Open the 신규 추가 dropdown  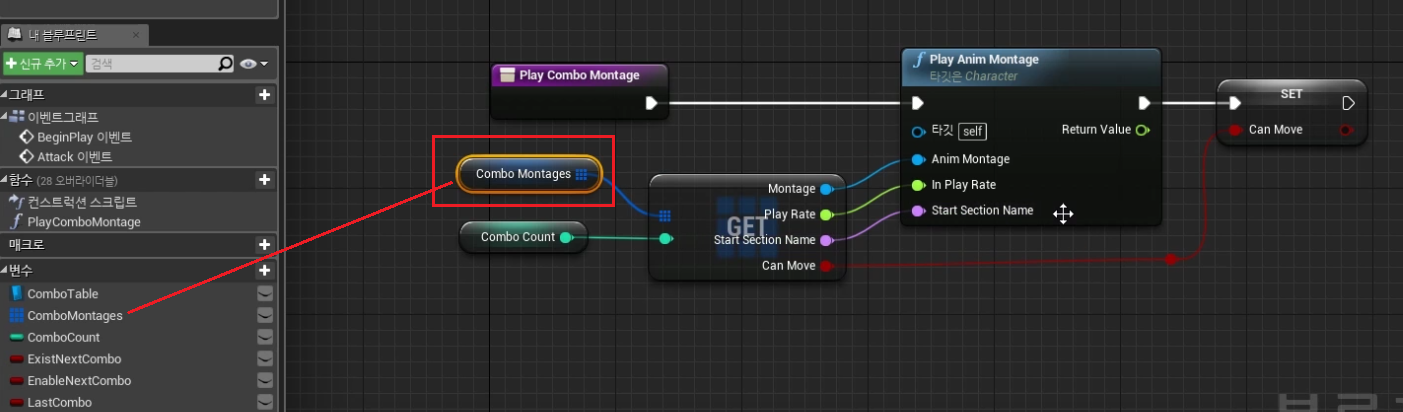(42, 64)
